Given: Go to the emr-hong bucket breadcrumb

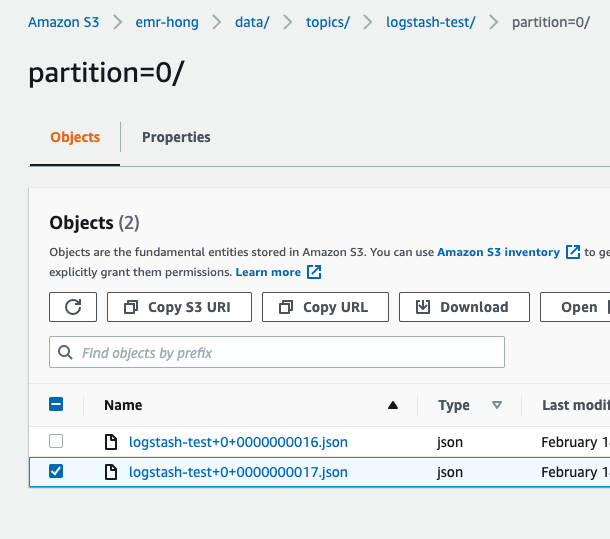Looking at the screenshot, I should [x=167, y=22].
